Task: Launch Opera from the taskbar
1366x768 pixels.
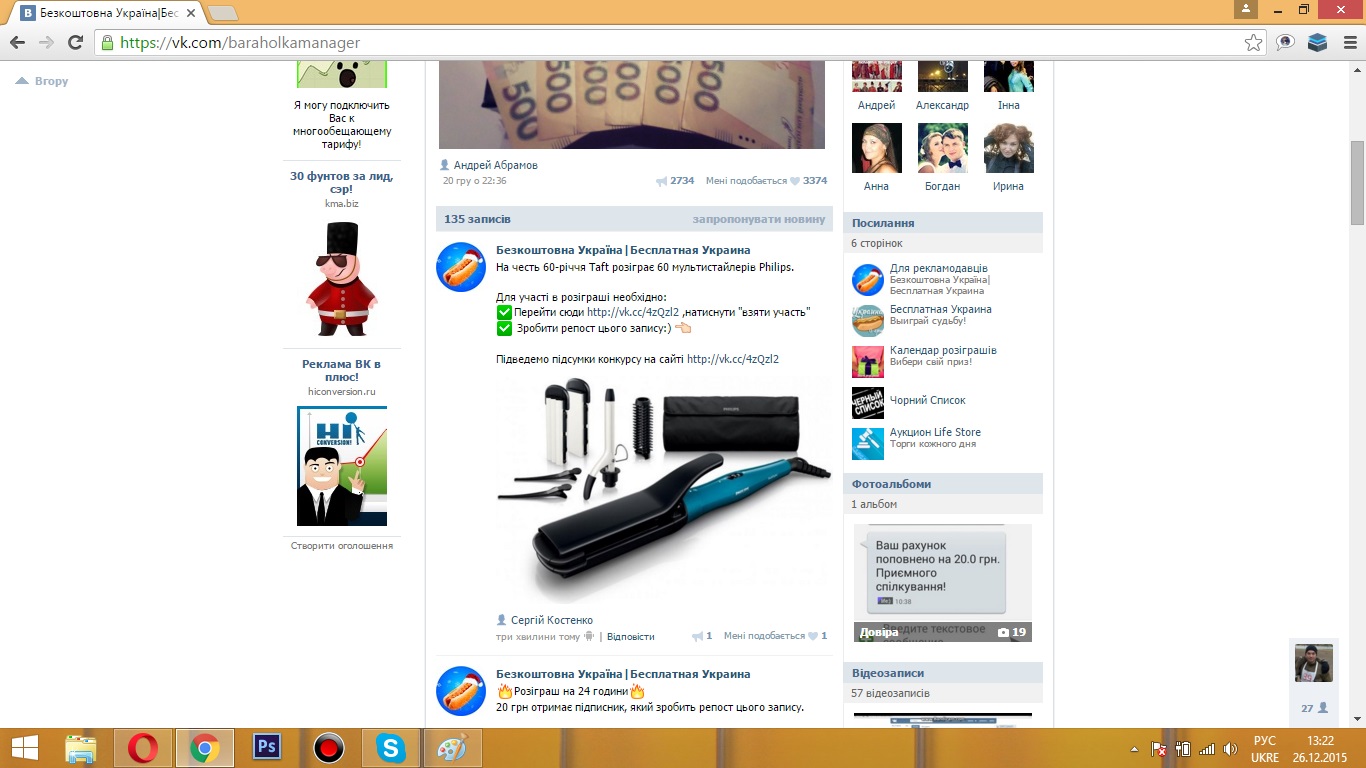Action: pyautogui.click(x=143, y=748)
